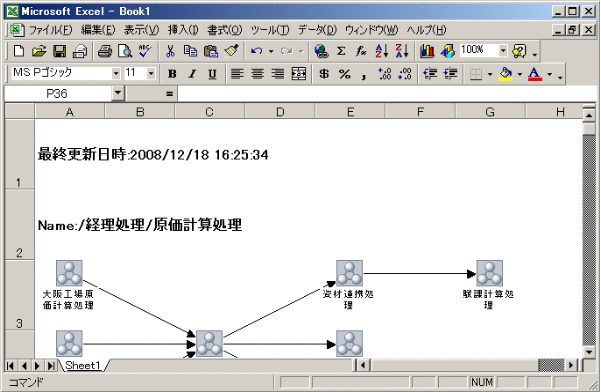Increase decimal places icon
Image resolution: width=601 pixels, height=392 pixels.
384,74
